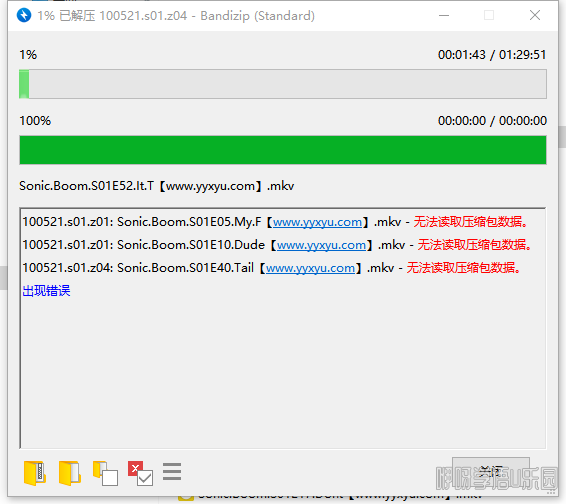Viewport: 566px width, 504px height.
Task: Minimize the Bandizip window
Action: coord(444,16)
